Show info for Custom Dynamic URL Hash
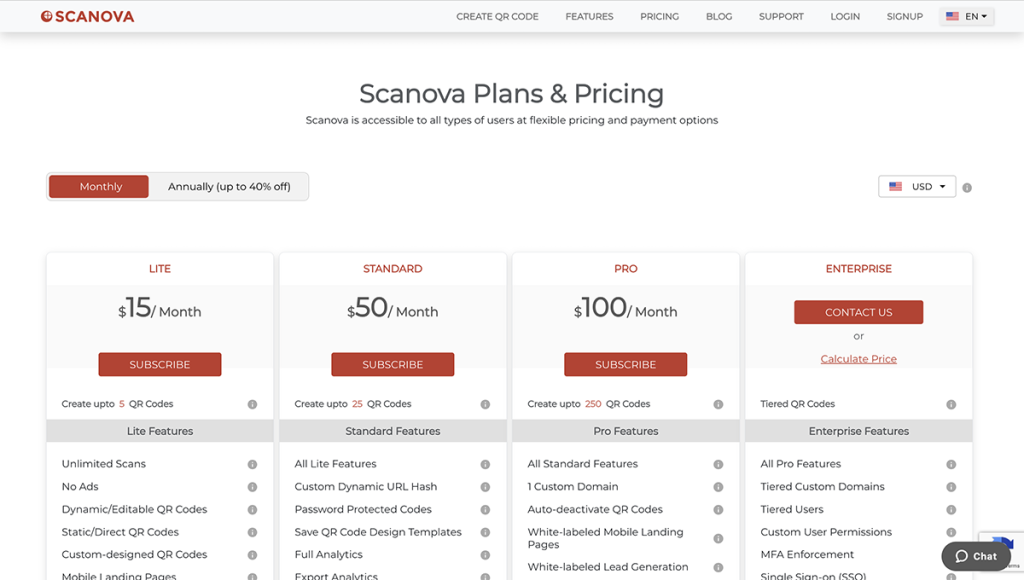This screenshot has height=580, width=1024. click(485, 487)
